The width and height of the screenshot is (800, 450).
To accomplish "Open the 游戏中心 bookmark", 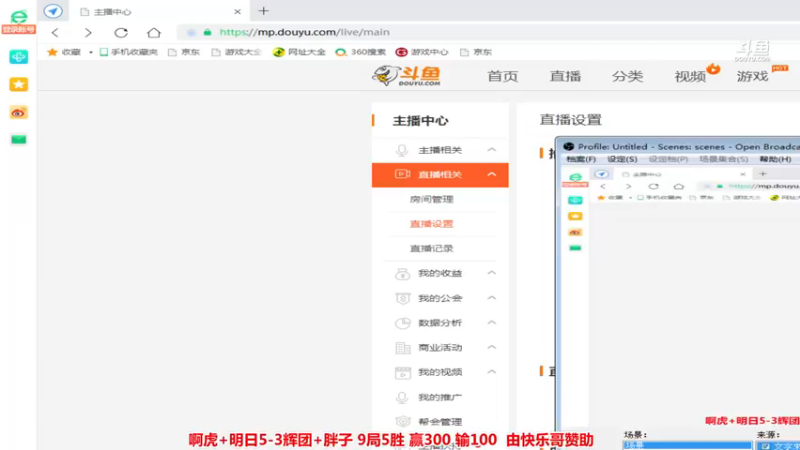I will click(422, 52).
